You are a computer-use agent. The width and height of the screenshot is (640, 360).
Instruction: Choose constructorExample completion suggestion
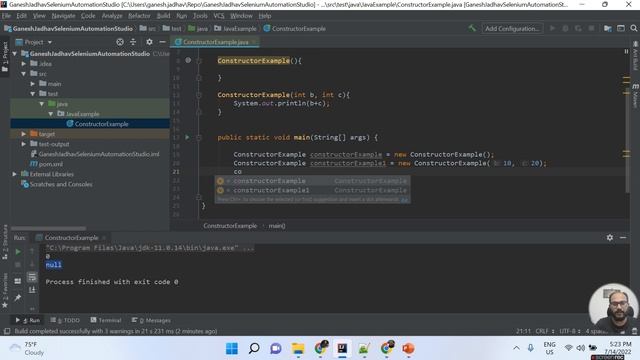[x=312, y=181]
